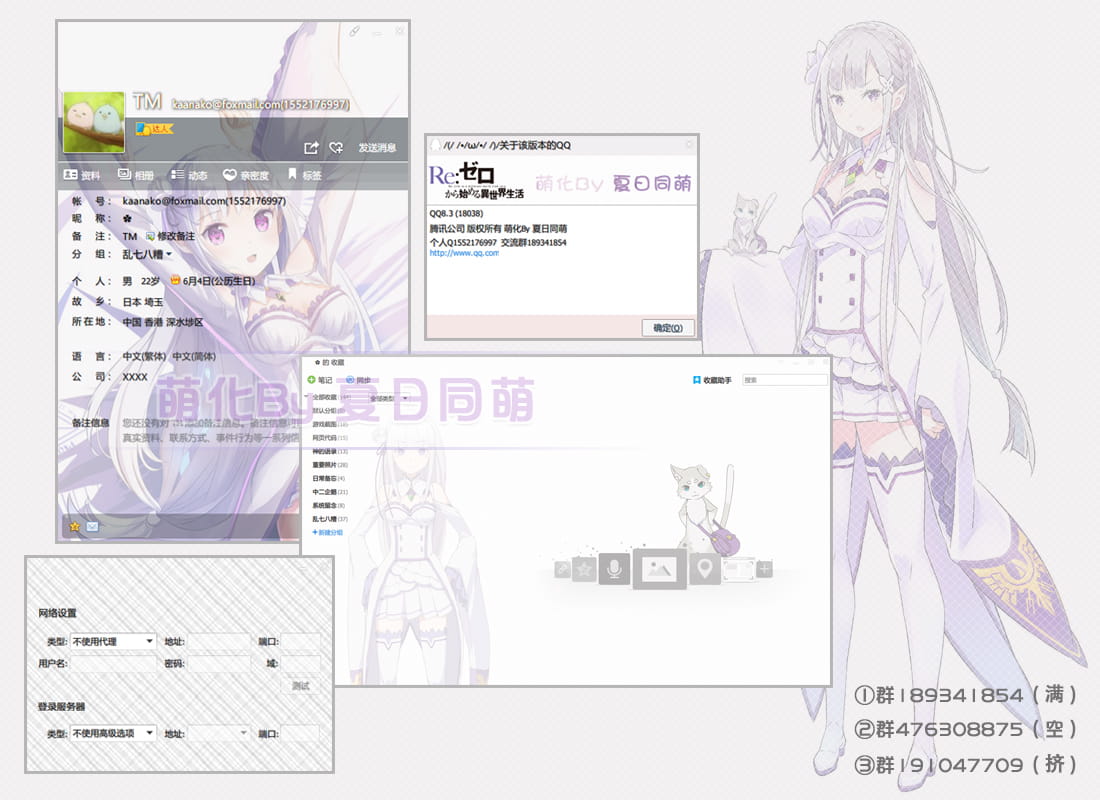Click the heart-plus icon in profile header
Viewport: 1100px width, 800px height.
[337, 148]
